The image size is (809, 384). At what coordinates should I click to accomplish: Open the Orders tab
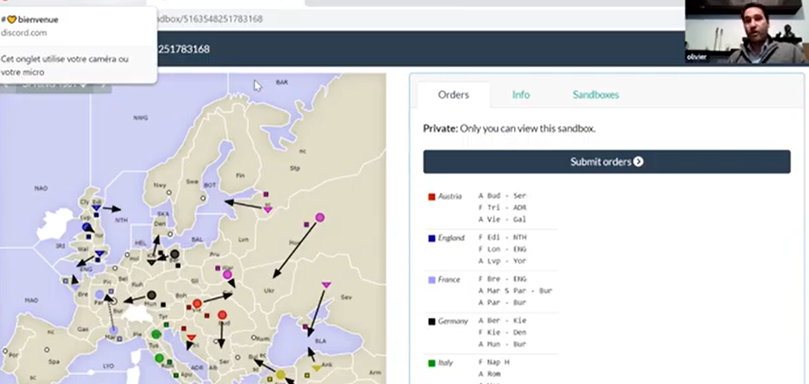(454, 95)
